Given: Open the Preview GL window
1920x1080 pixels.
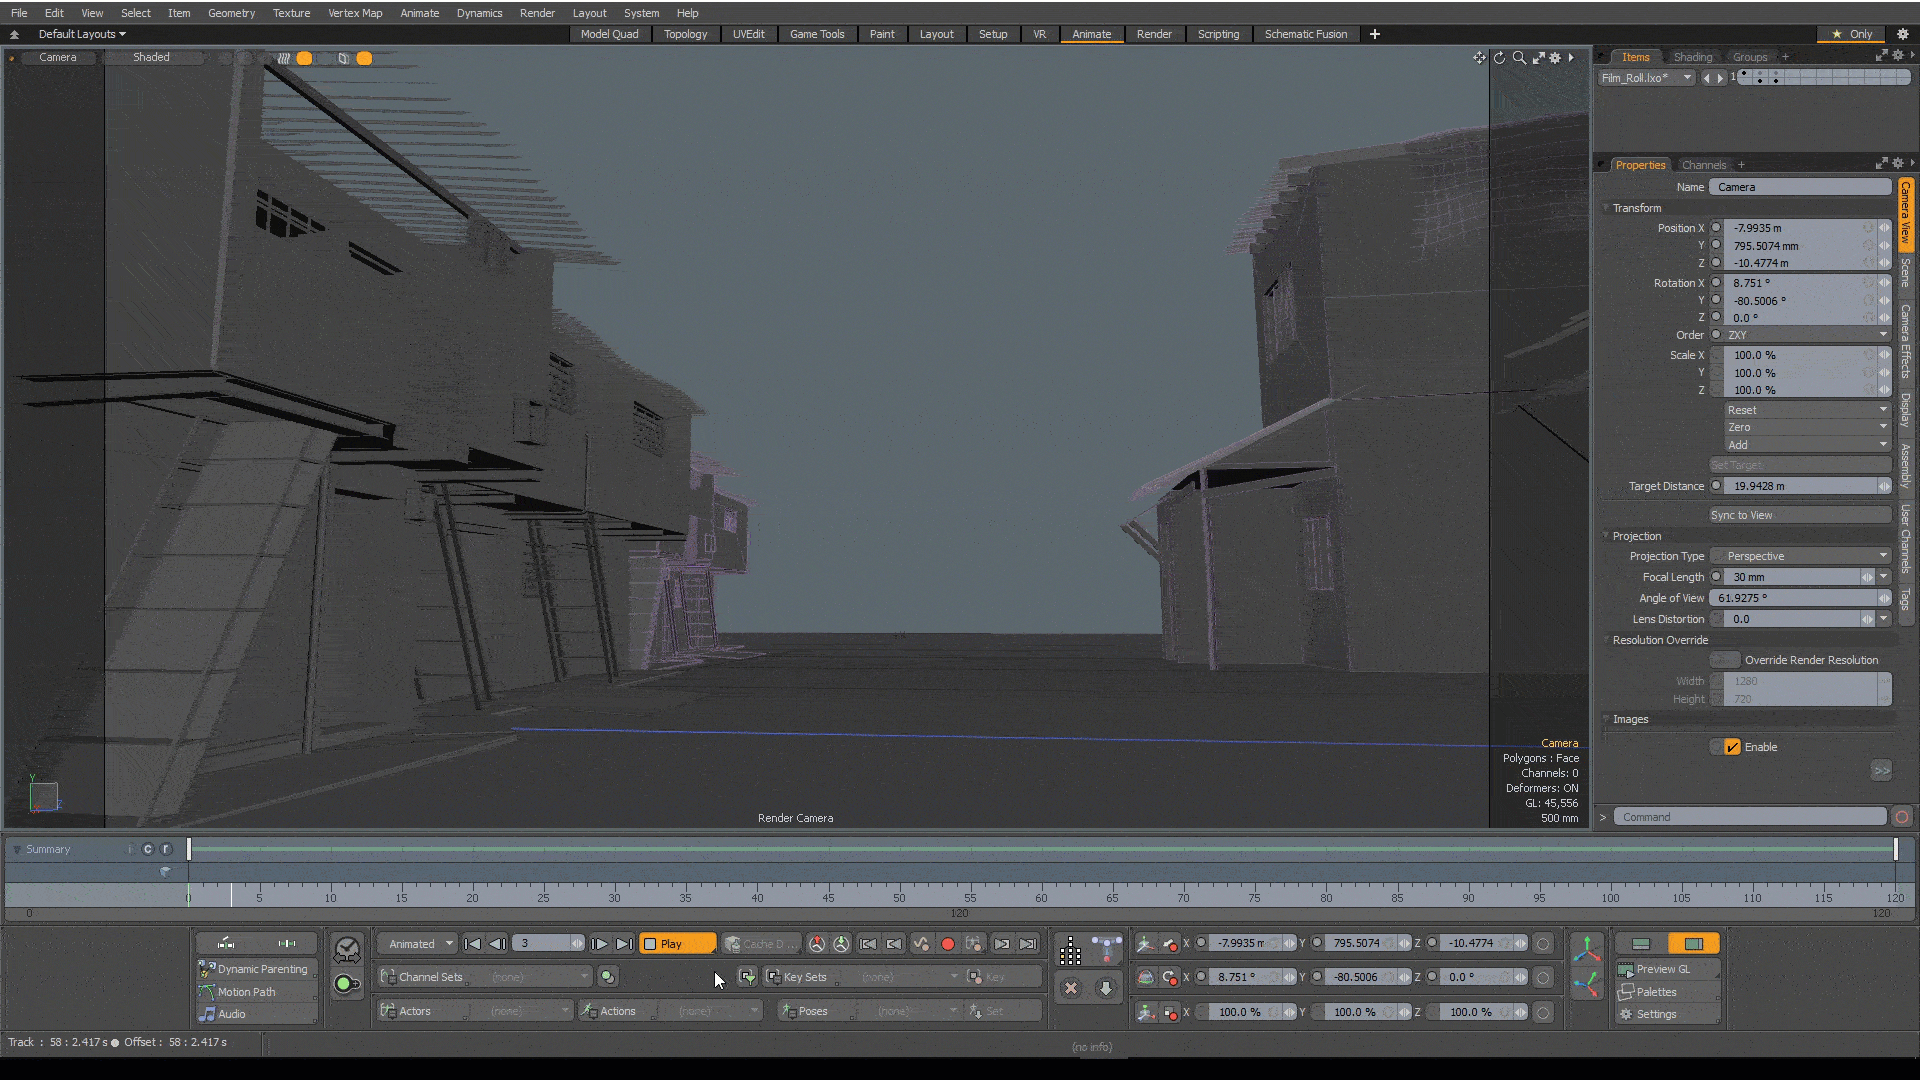Looking at the screenshot, I should (x=1662, y=969).
